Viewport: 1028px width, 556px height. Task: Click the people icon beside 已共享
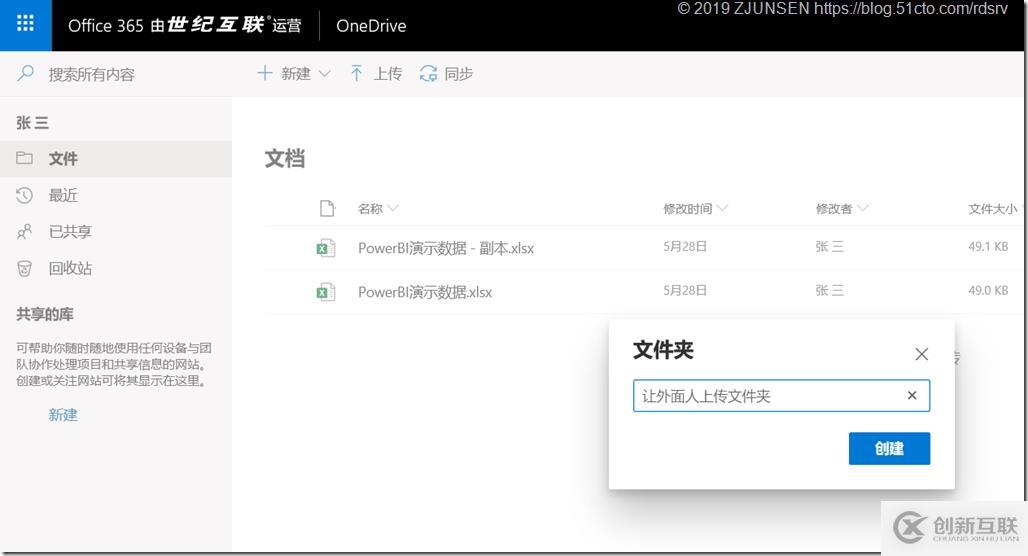pos(24,231)
